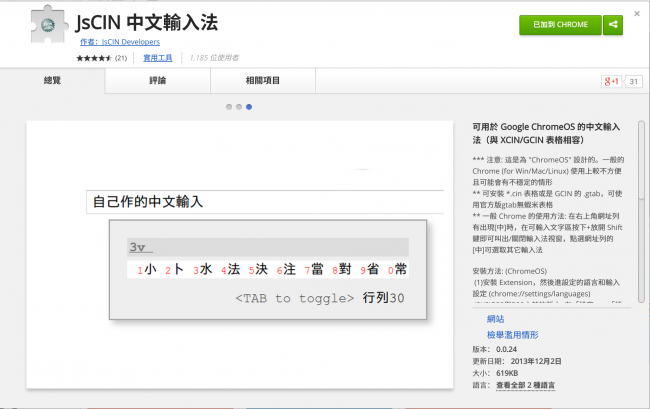Click the 已加到 CHROME button

(x=560, y=25)
